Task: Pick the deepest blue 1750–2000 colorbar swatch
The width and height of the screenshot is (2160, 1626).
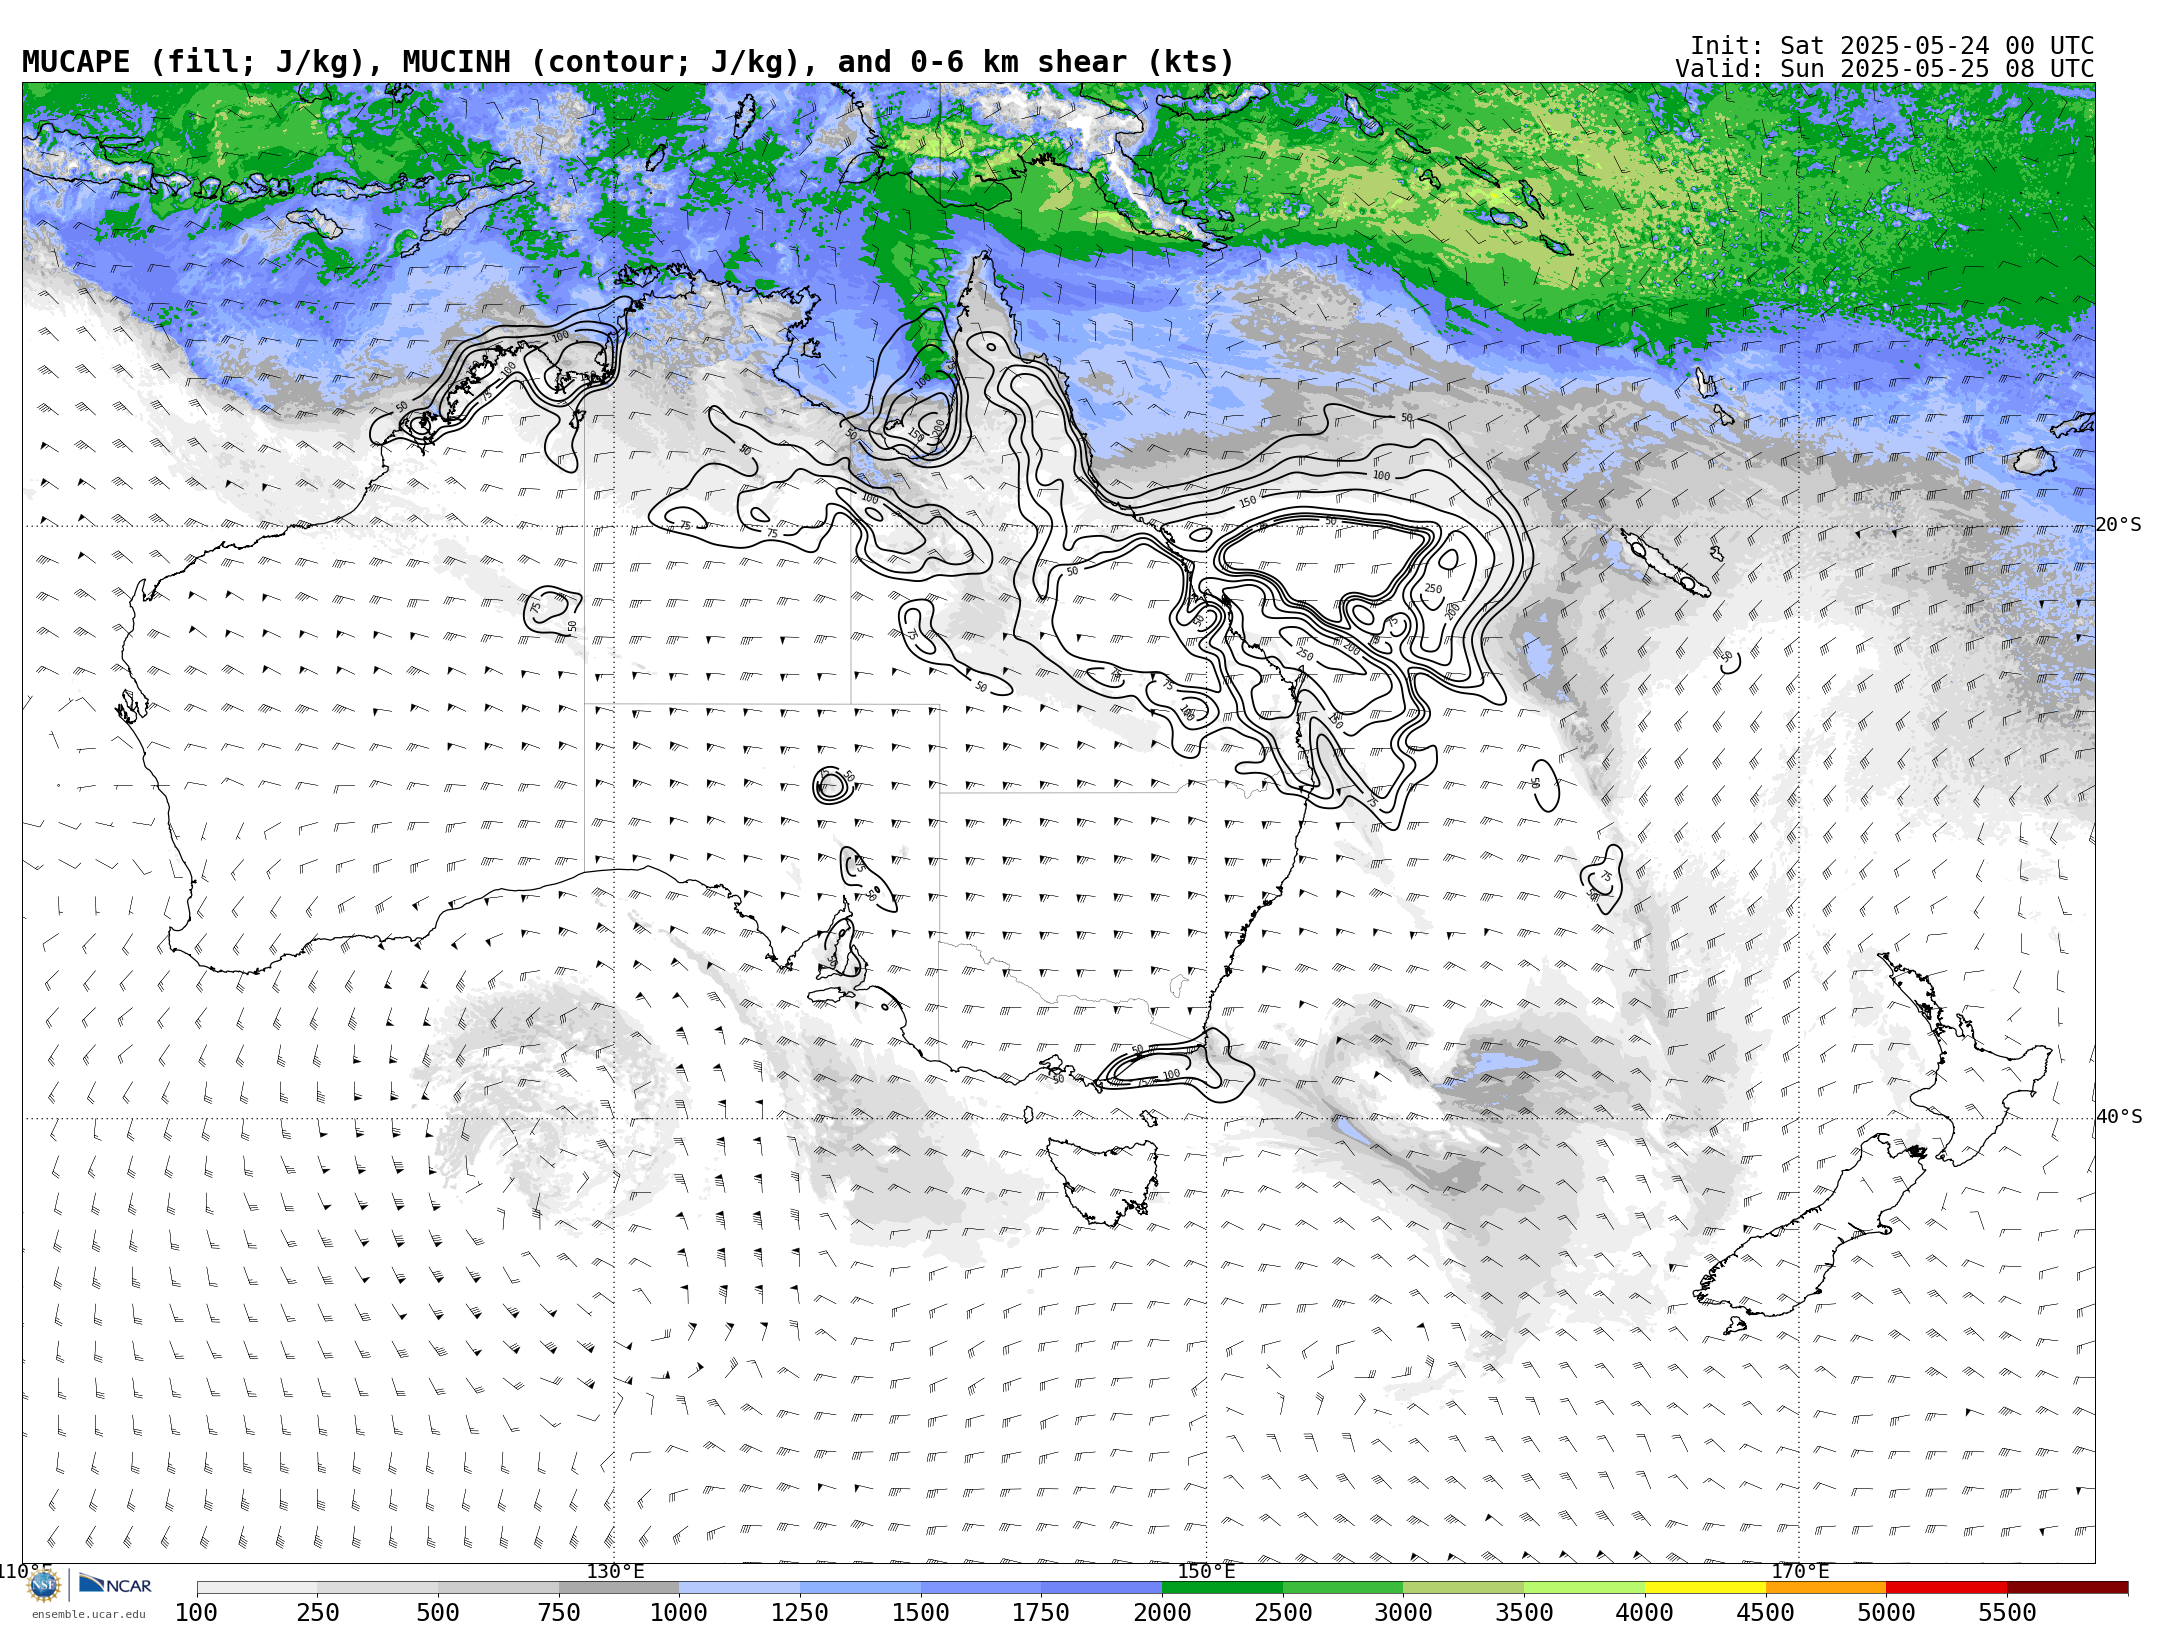Action: [1101, 1588]
